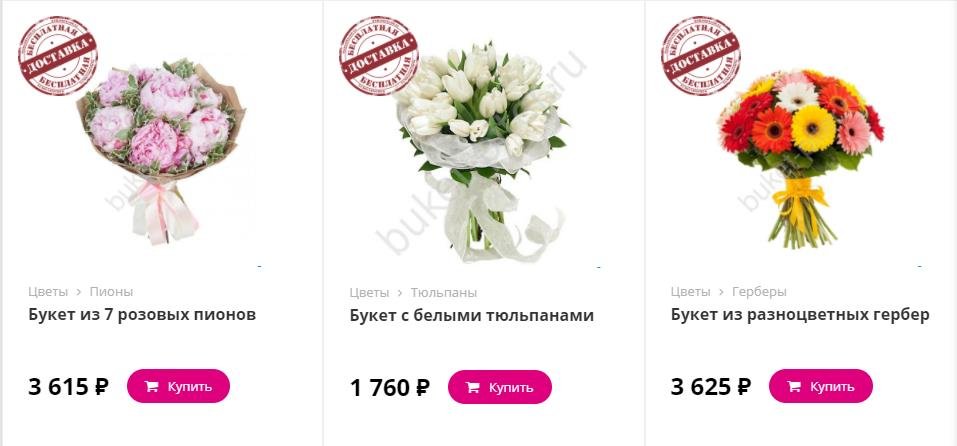Screen dimensions: 957x446
Task: Click the free delivery stamp on gerberas card
Action: (701, 56)
